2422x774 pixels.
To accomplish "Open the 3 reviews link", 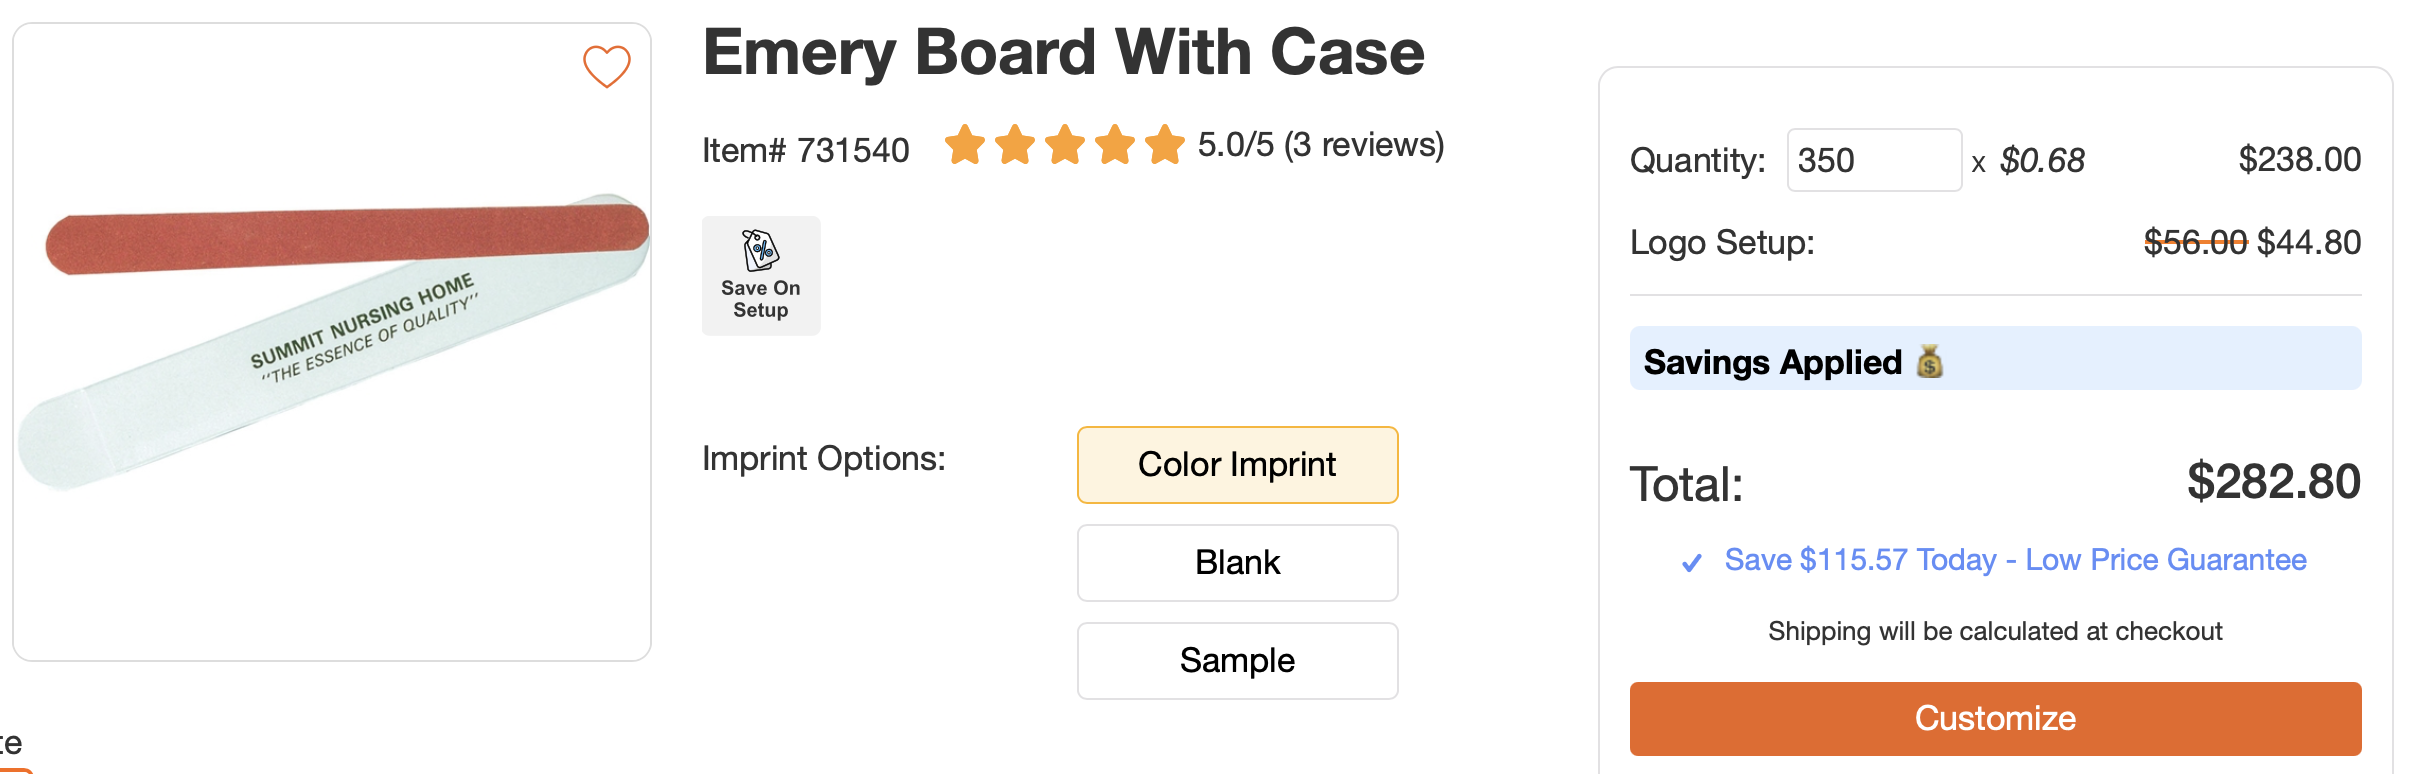I will (1364, 145).
